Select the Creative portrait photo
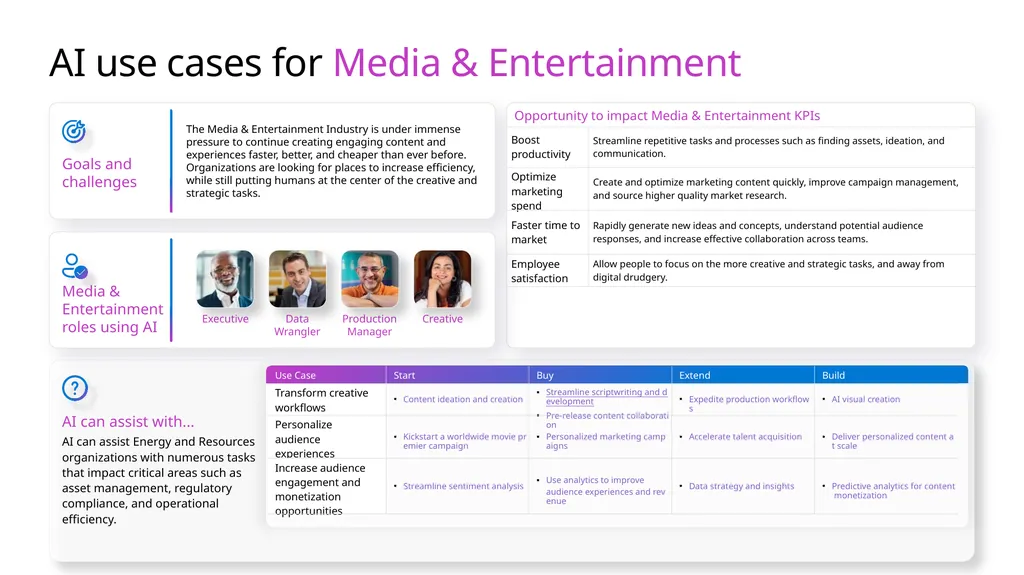1024x575 pixels. [442, 279]
